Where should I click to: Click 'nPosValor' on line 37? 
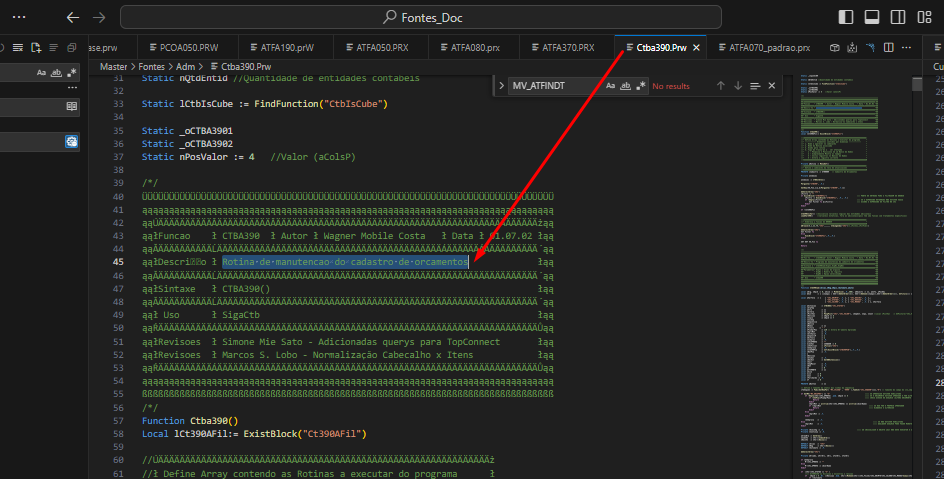[x=203, y=157]
